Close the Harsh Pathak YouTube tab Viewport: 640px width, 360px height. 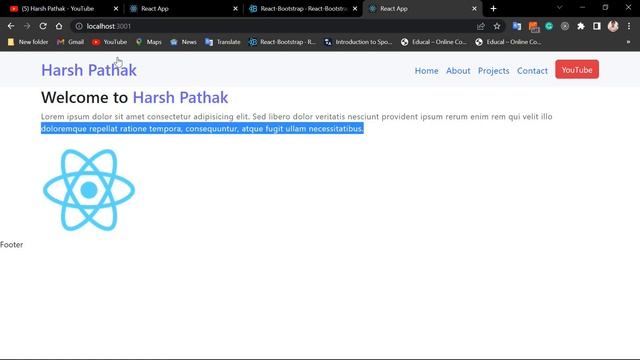tap(116, 9)
